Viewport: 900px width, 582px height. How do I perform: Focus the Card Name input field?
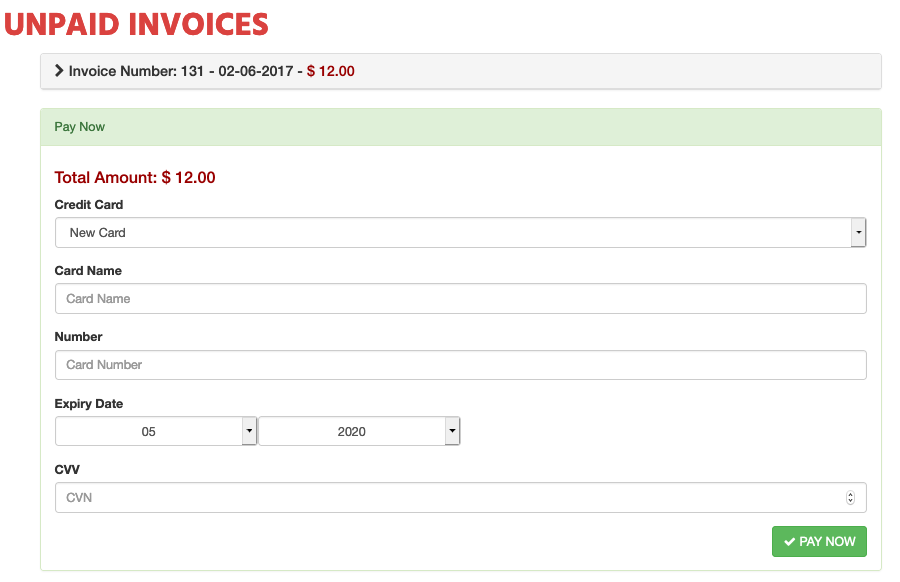pos(460,299)
